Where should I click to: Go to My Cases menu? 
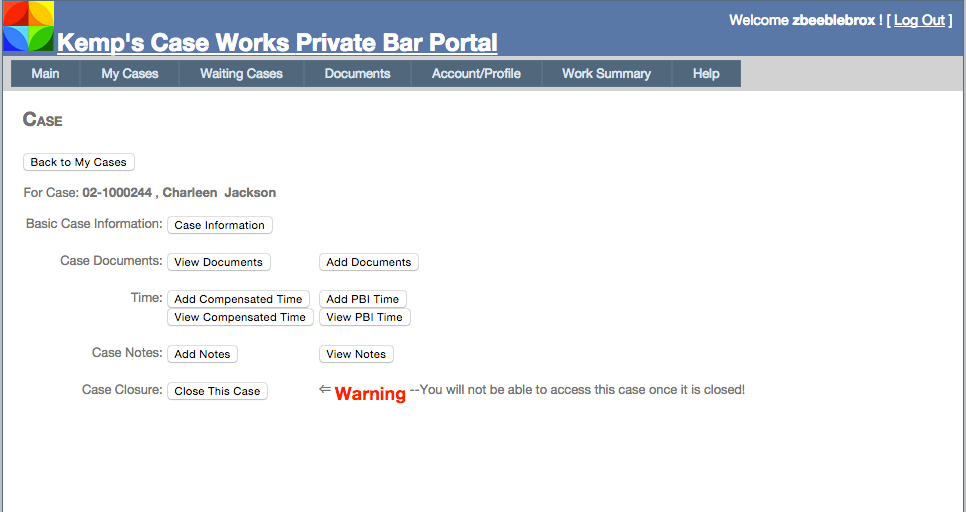(130, 73)
